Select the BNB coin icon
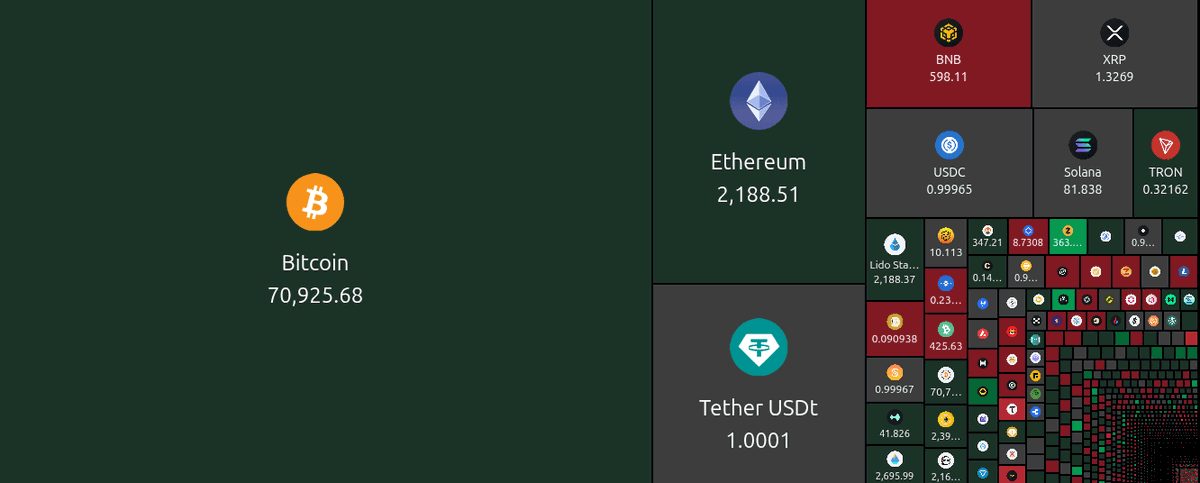The image size is (1200, 483). (948, 33)
